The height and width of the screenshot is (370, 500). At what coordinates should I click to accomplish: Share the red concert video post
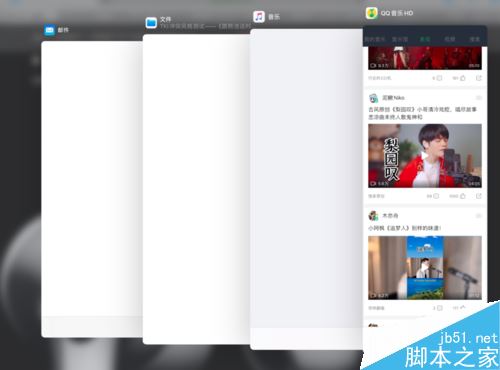click(479, 78)
